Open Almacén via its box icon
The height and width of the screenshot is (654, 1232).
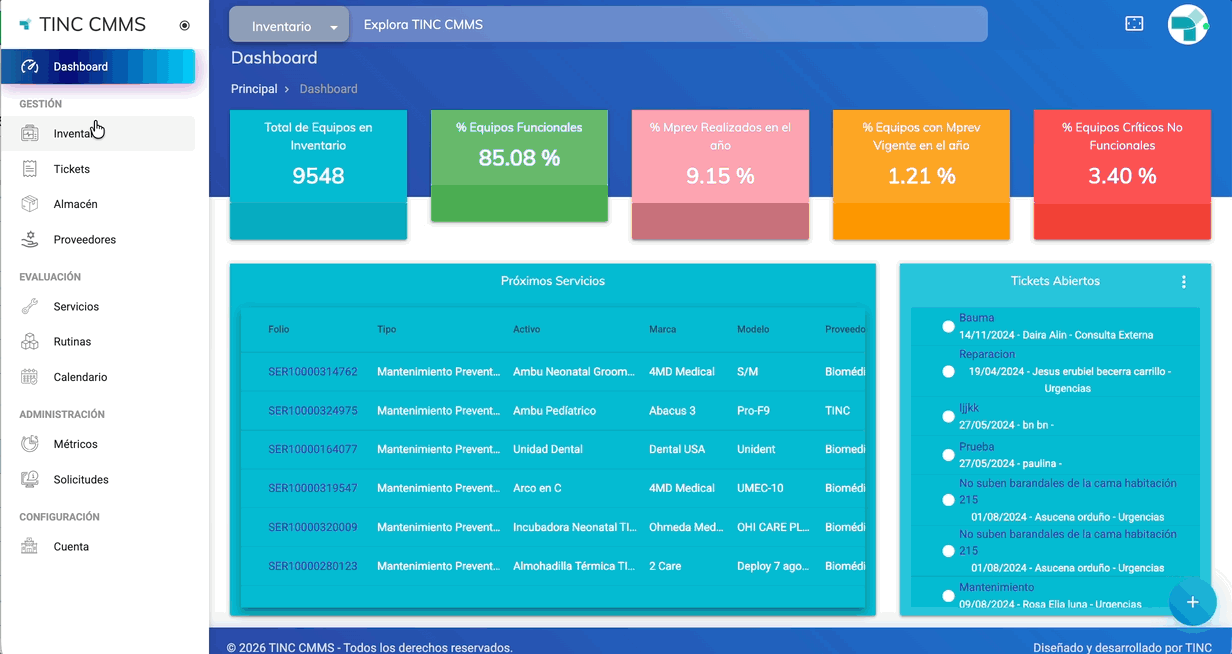click(x=30, y=204)
